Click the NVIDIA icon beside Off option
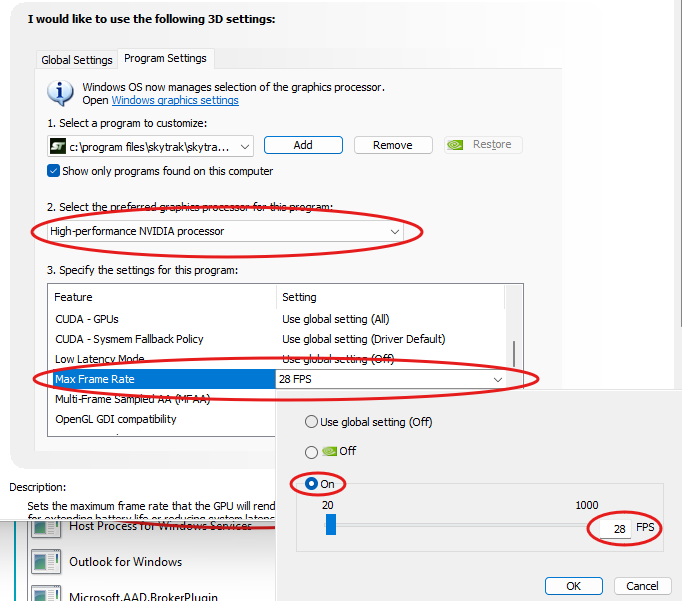 [330, 451]
